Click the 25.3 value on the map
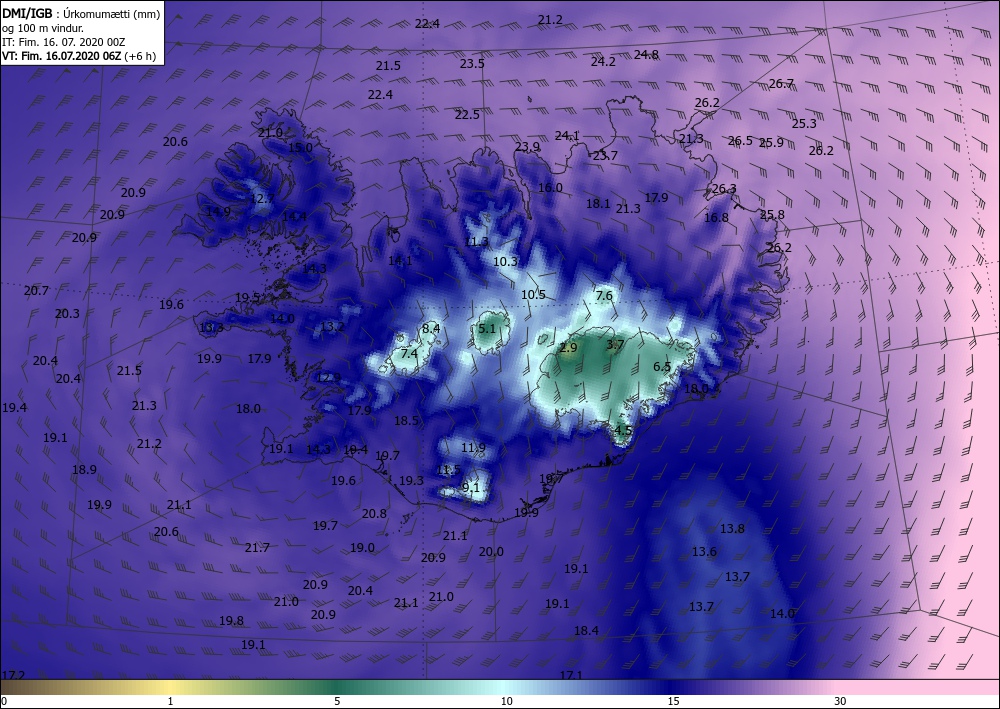Viewport: 1000px width, 709px height. (x=804, y=124)
